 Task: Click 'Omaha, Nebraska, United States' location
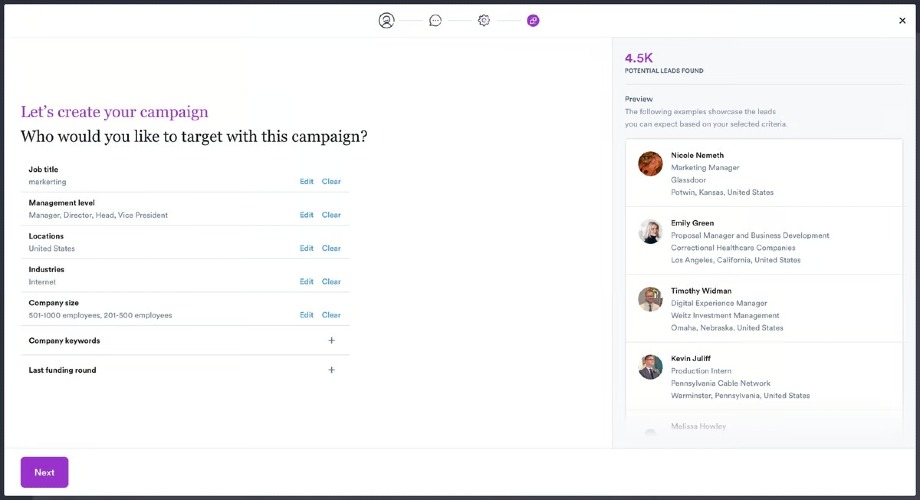pos(727,327)
